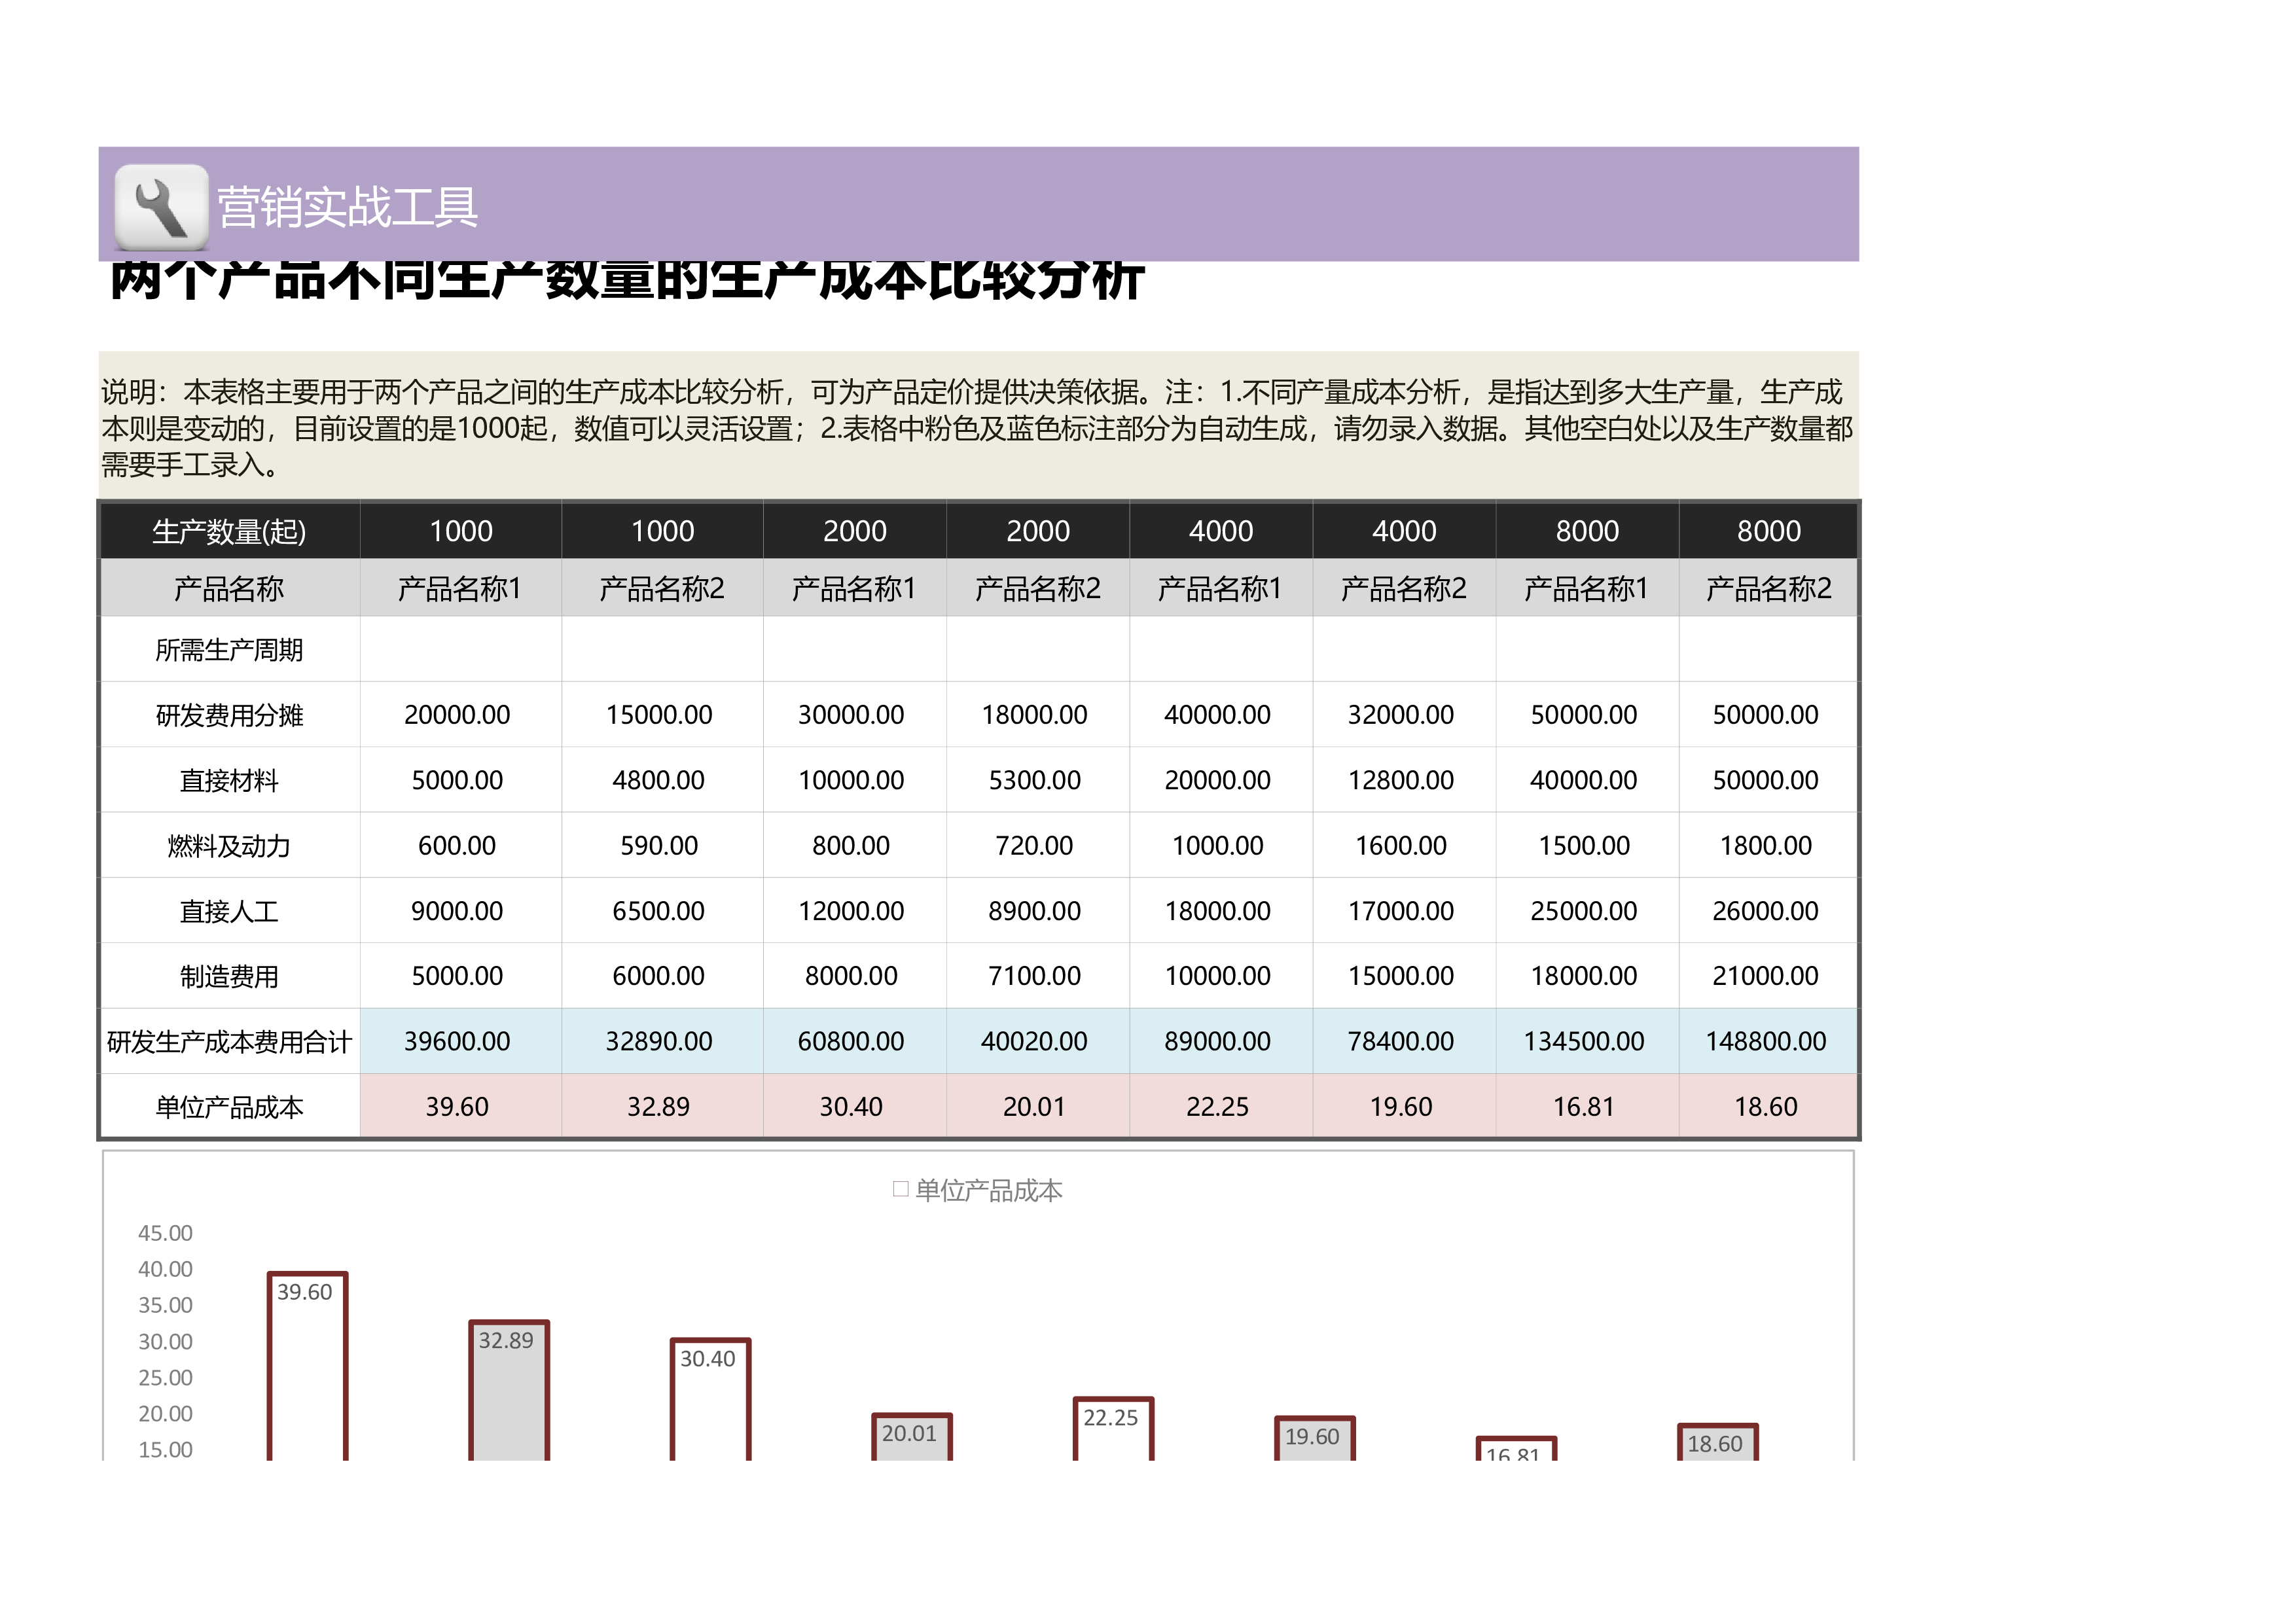Click the 单位产品成本 table row label
This screenshot has height=1623, width=2296.
click(x=229, y=1107)
